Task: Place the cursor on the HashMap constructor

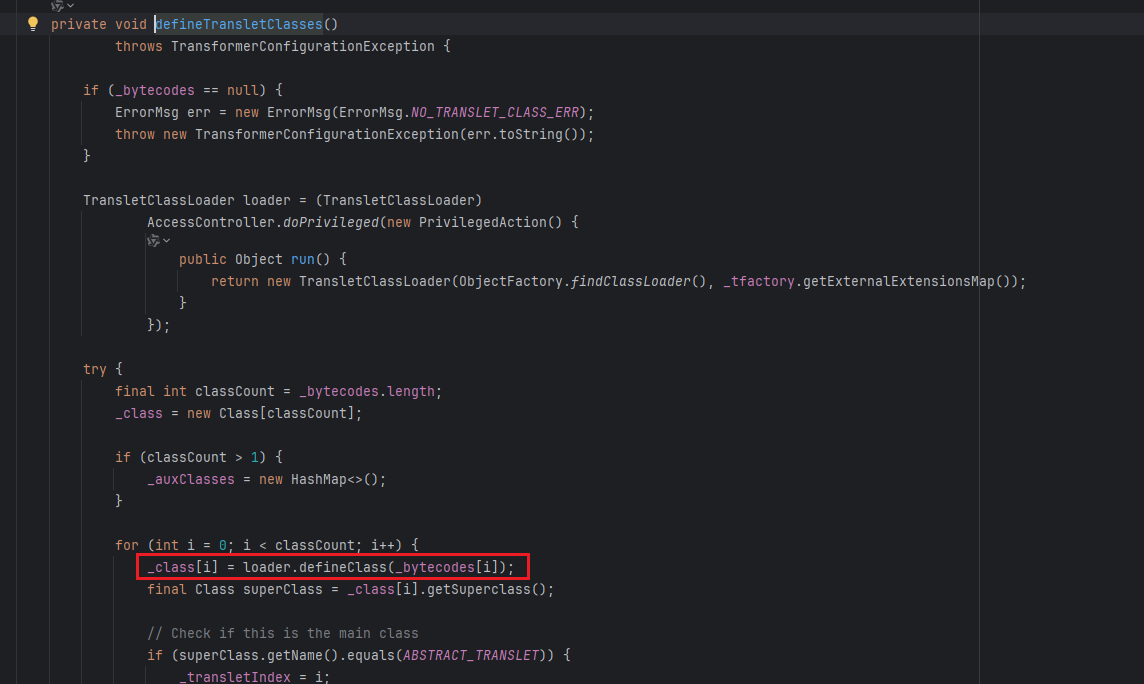Action: pyautogui.click(x=319, y=479)
